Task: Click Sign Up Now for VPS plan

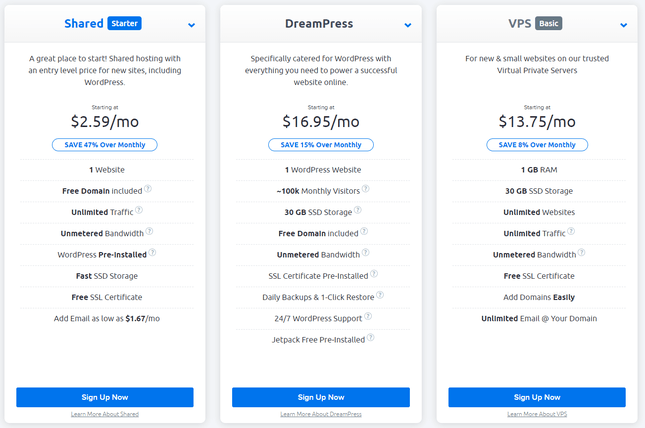Action: (x=537, y=397)
